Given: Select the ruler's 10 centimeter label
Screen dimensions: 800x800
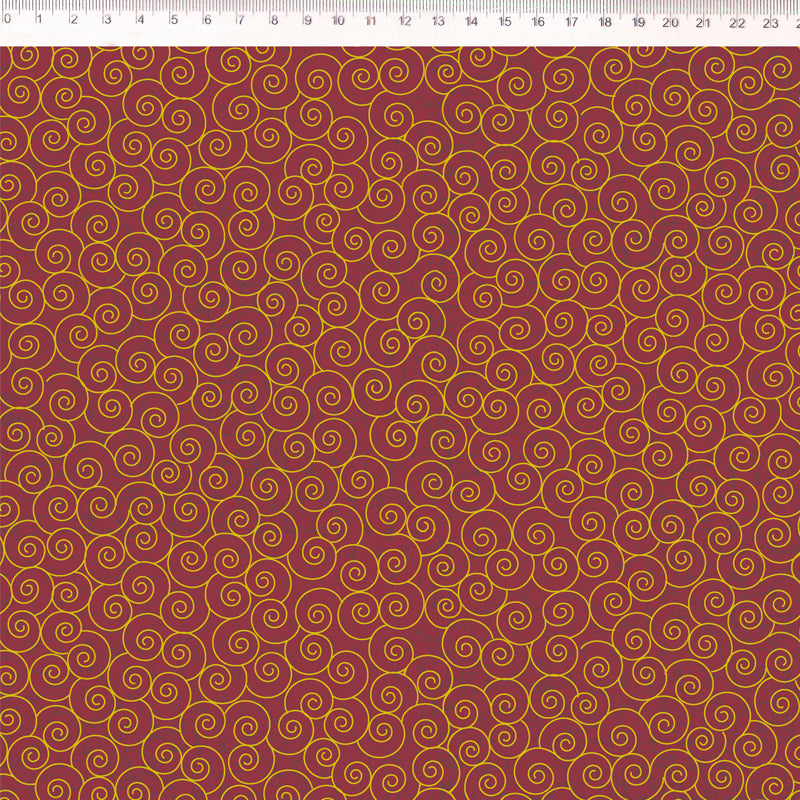Looking at the screenshot, I should (338, 21).
